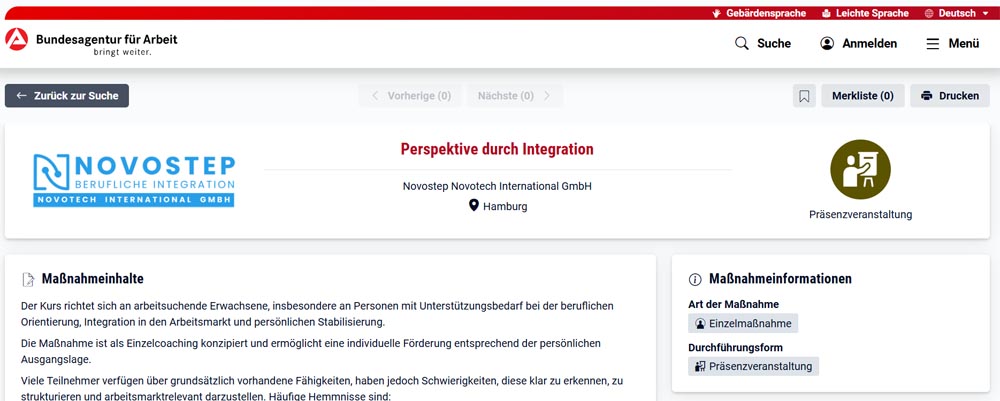Click the paragraph starting 'Der Kurs richtet sich'
Image resolution: width=1000 pixels, height=401 pixels.
tap(318, 314)
